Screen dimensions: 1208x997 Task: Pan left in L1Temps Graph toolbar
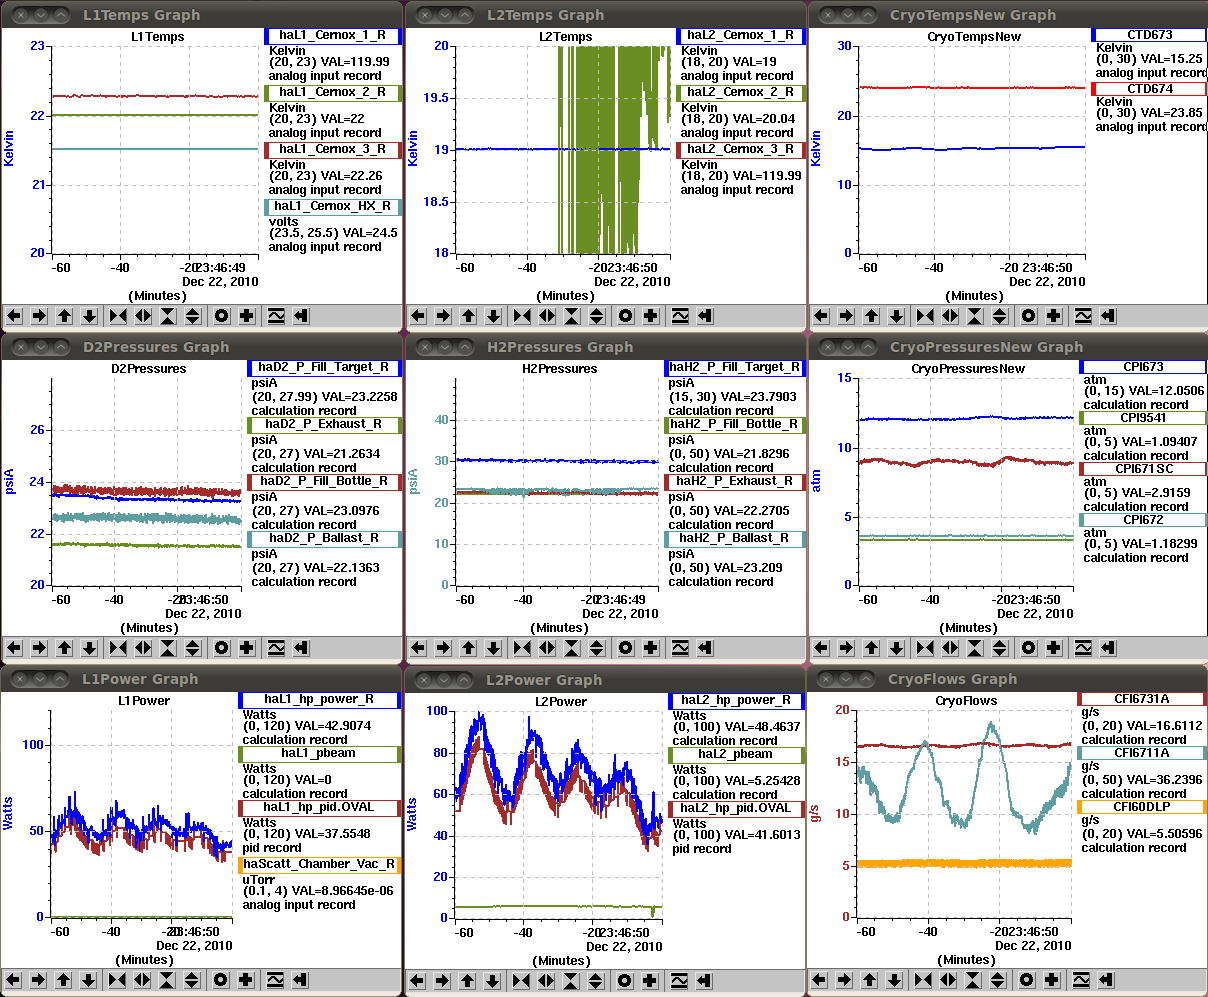pyautogui.click(x=14, y=316)
